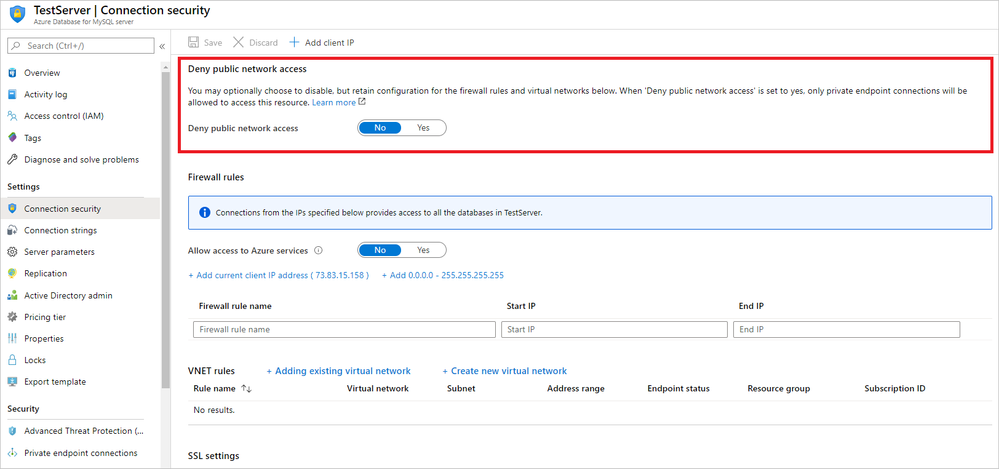The image size is (999, 469).
Task: Set Allow access to Azure services to Yes
Action: pos(424,250)
